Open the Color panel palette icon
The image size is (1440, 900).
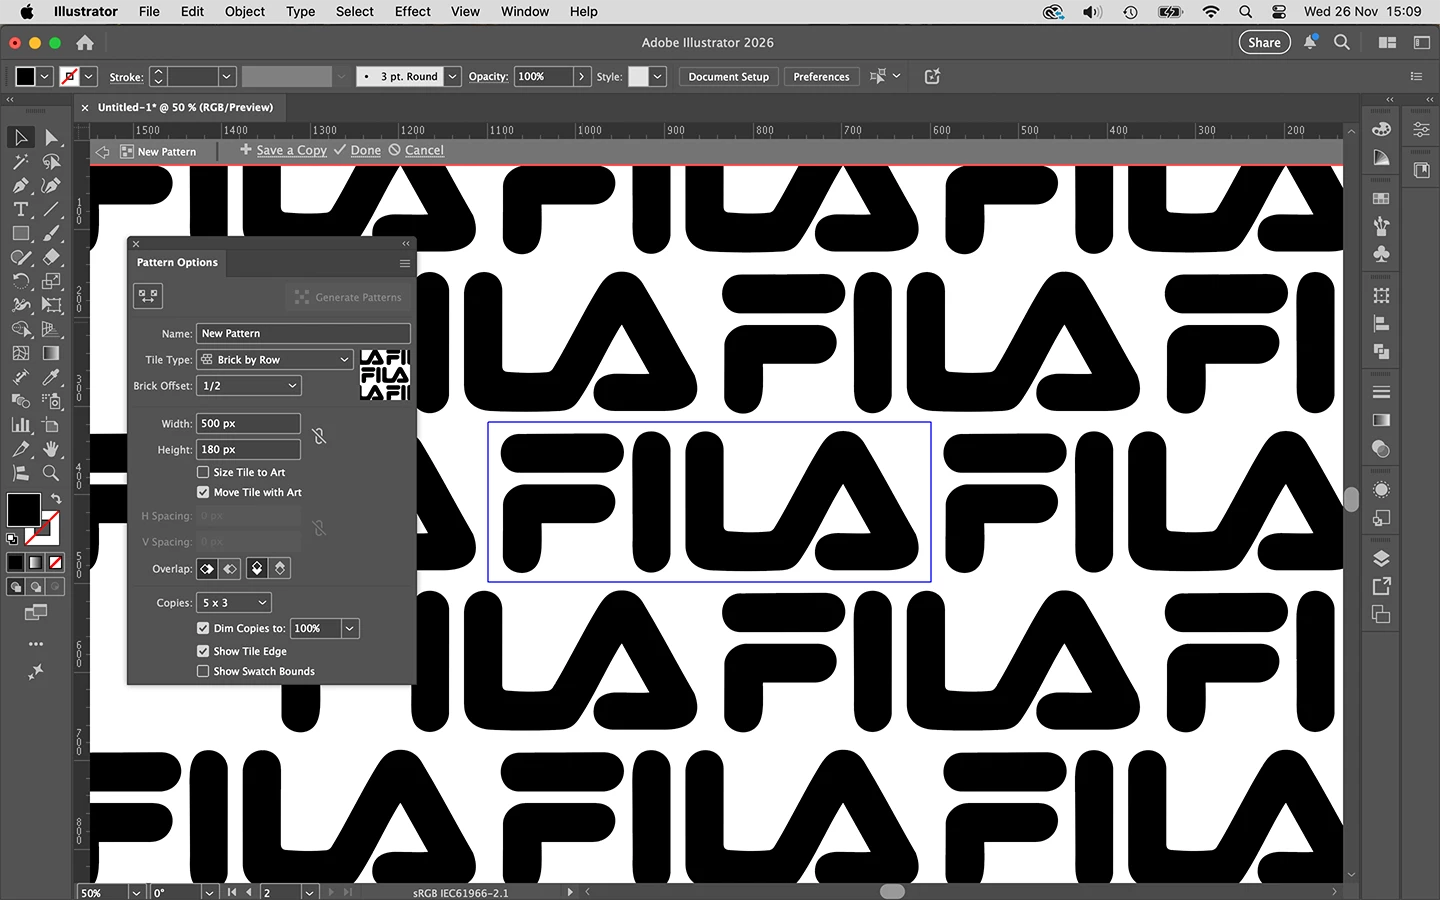(x=1381, y=130)
